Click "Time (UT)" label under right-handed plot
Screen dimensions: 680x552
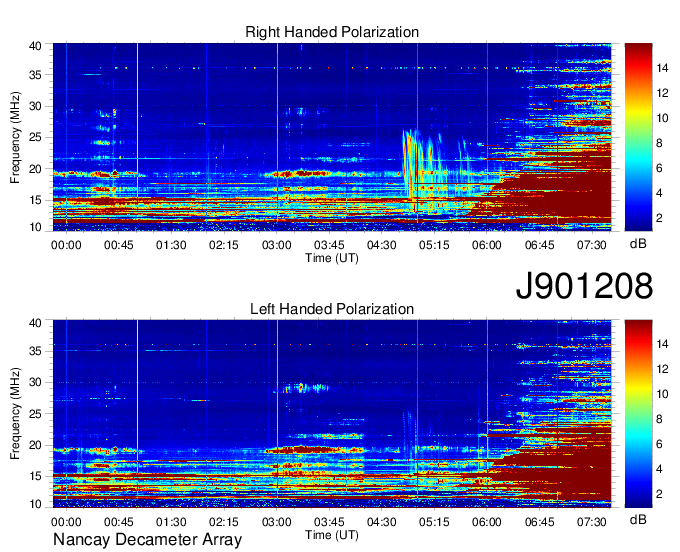[x=332, y=258]
